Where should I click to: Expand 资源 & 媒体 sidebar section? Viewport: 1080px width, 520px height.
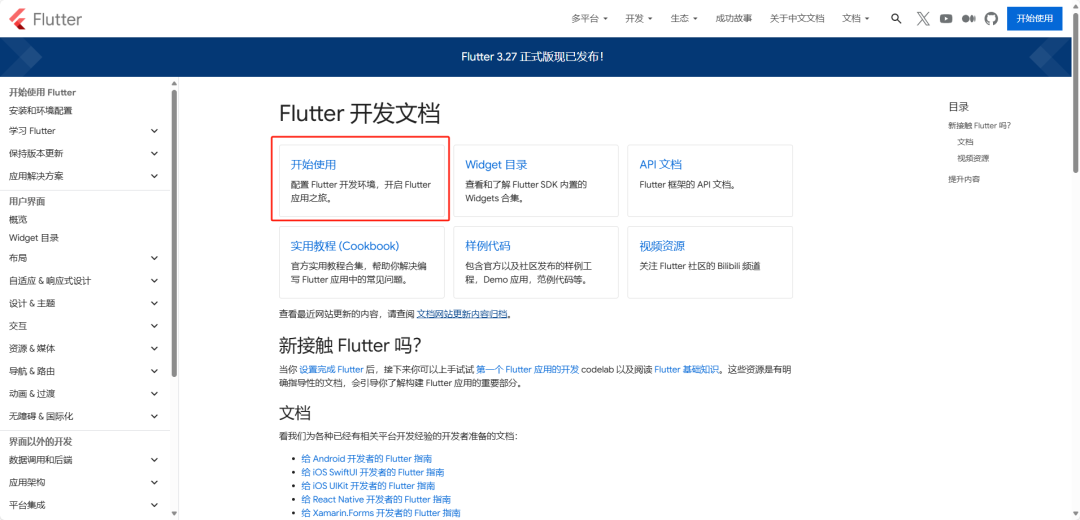84,349
